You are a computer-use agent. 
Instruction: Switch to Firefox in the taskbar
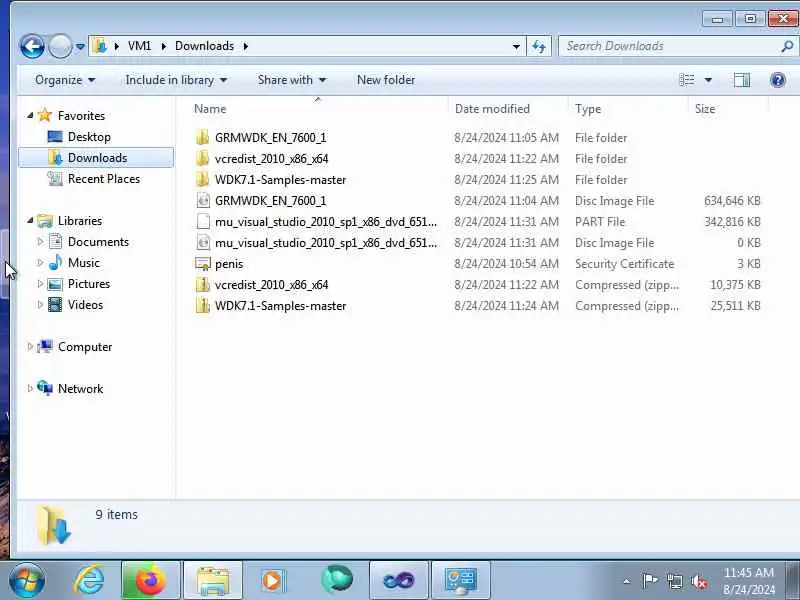151,581
